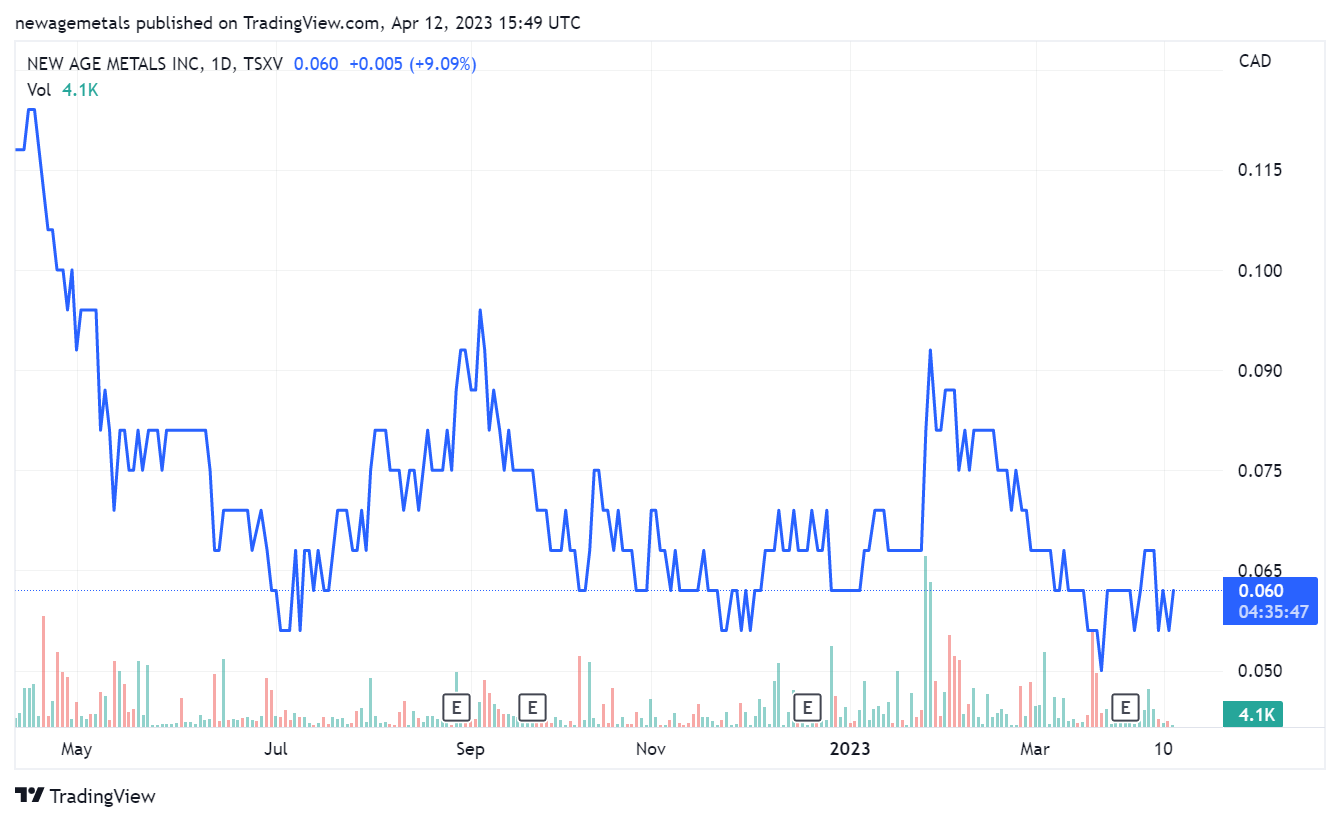Click the Nov label on time axis

(x=650, y=748)
